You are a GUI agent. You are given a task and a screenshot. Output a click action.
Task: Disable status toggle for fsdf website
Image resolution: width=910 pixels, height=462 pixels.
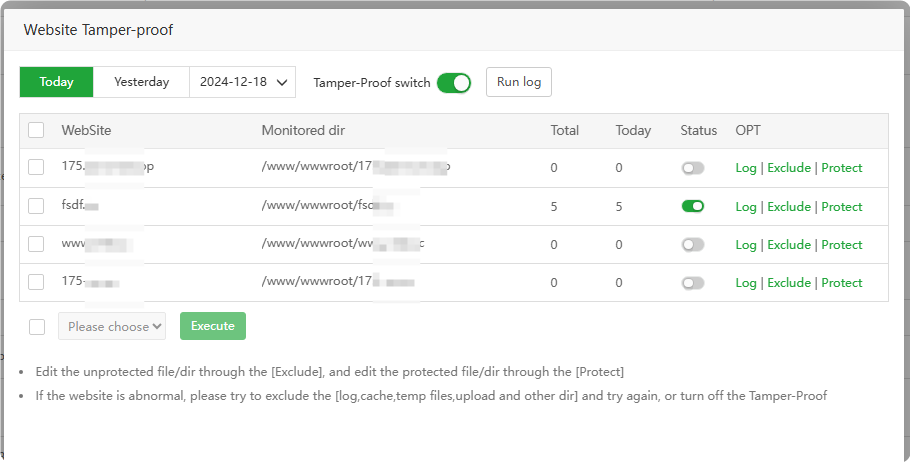[692, 206]
